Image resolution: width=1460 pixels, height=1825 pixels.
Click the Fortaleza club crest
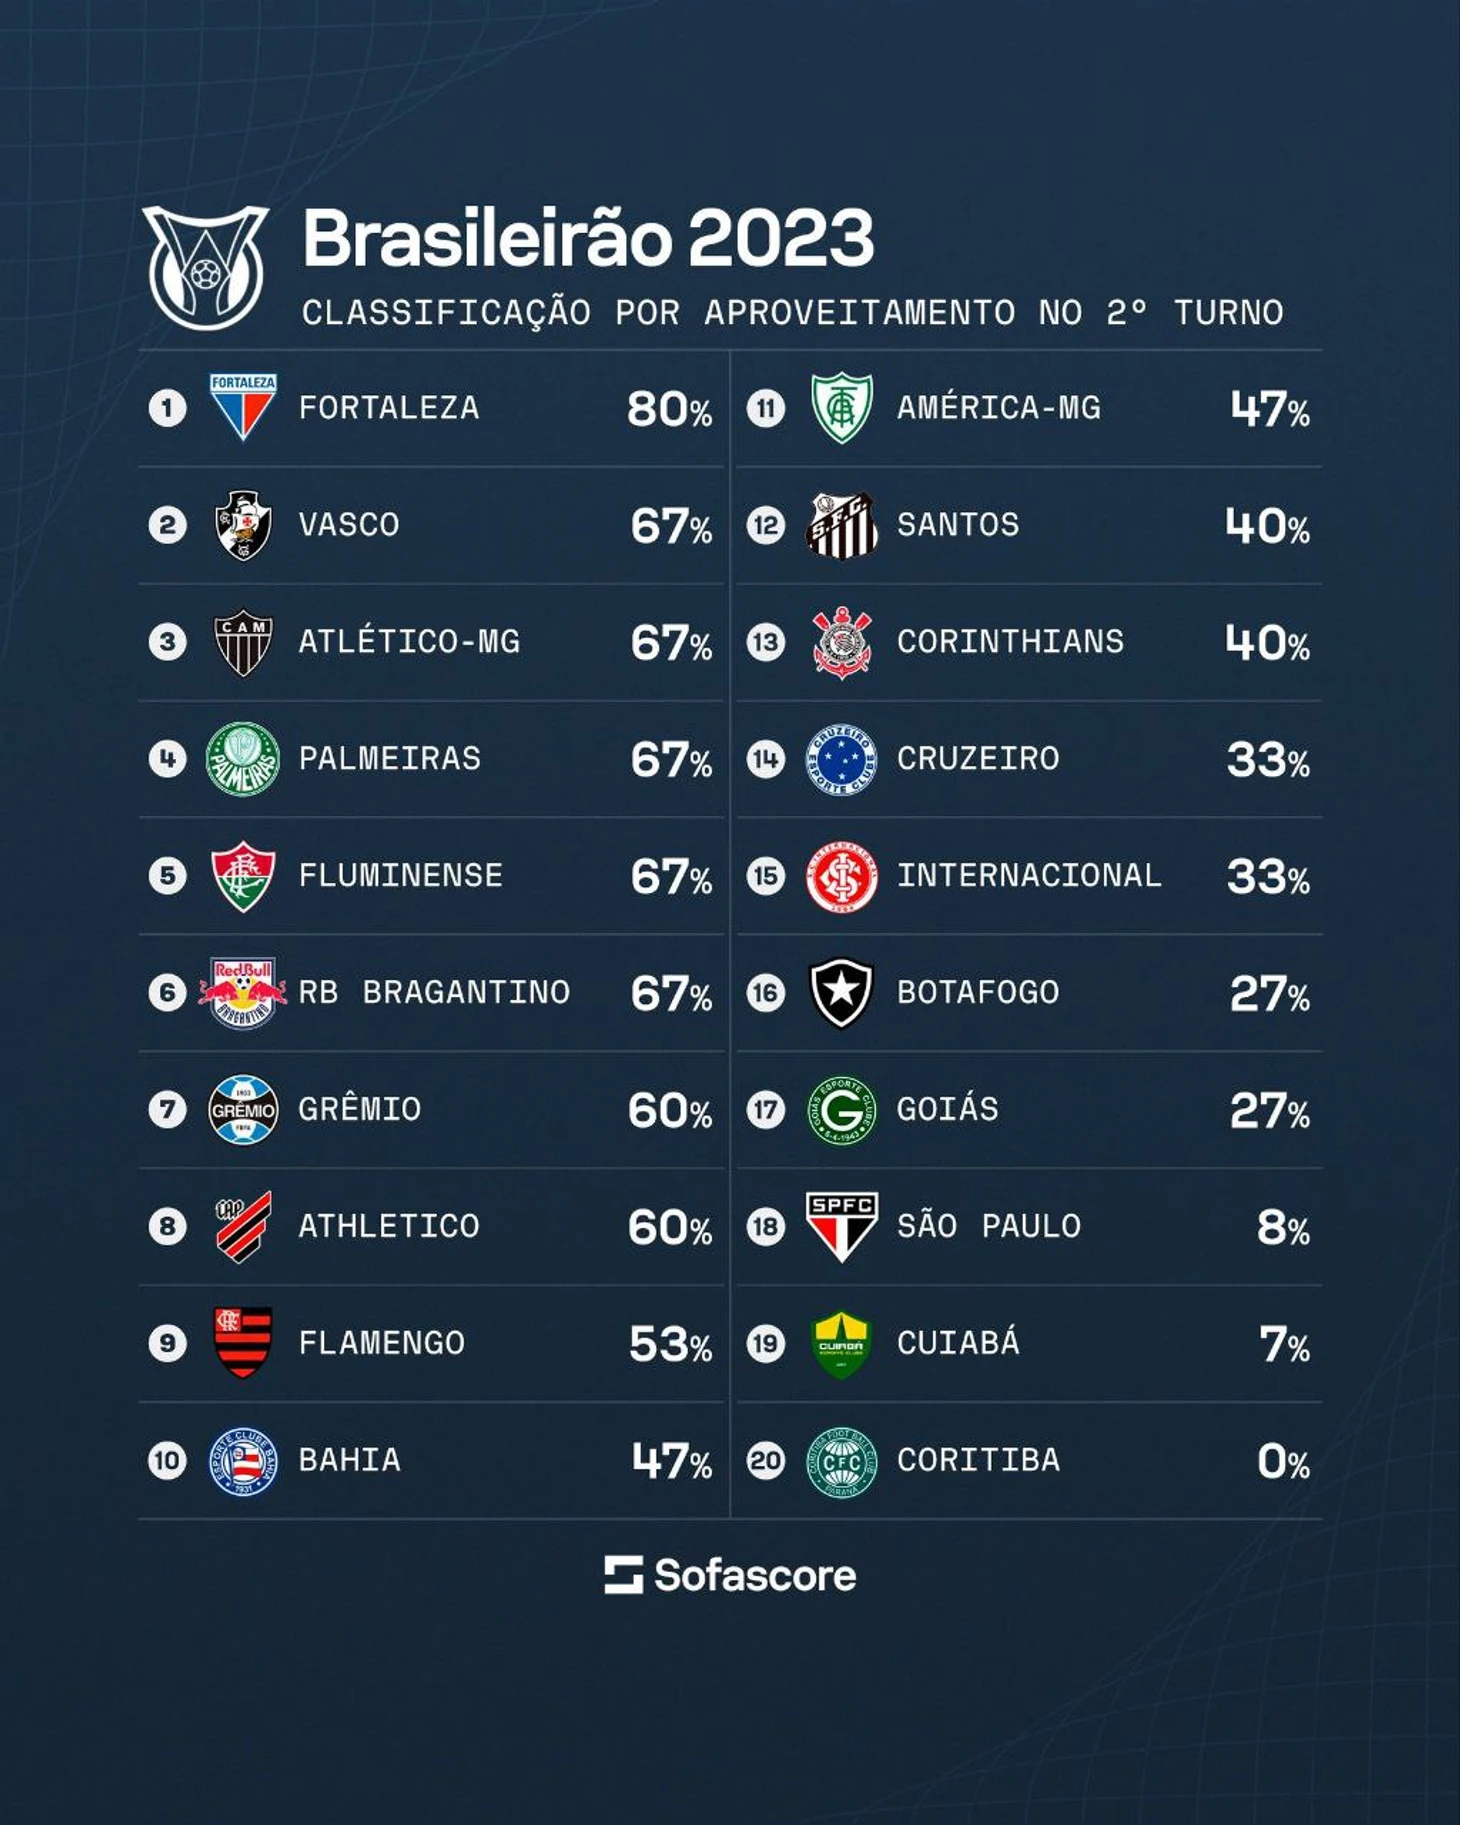(243, 407)
